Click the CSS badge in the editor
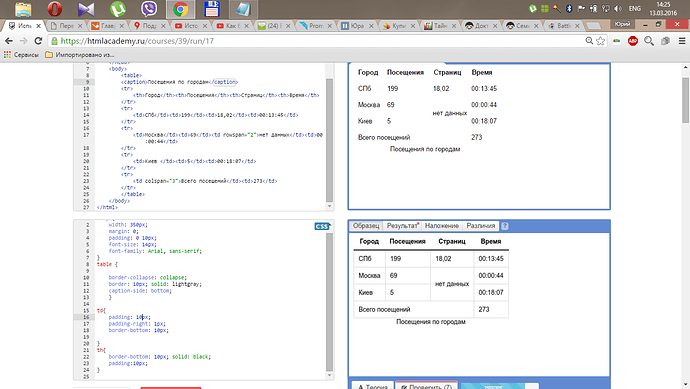The image size is (690, 389). click(322, 226)
